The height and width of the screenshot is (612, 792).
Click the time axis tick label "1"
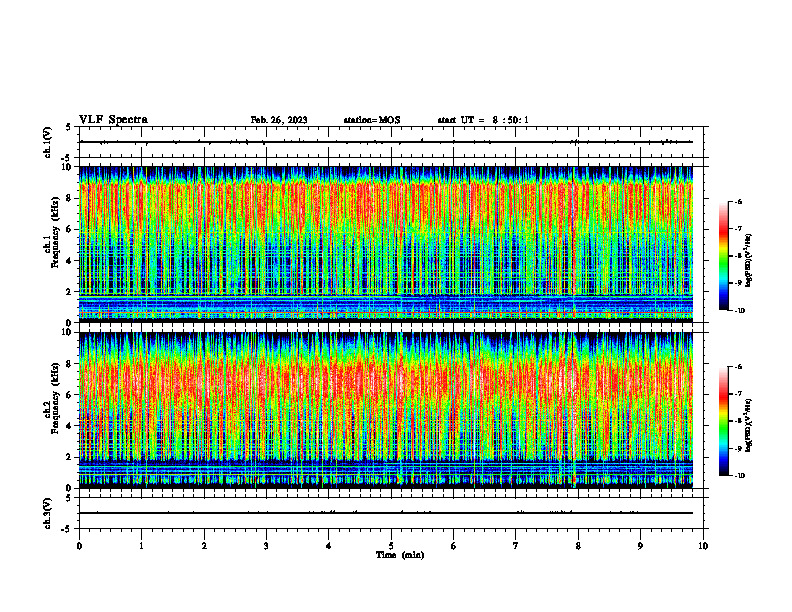141,546
